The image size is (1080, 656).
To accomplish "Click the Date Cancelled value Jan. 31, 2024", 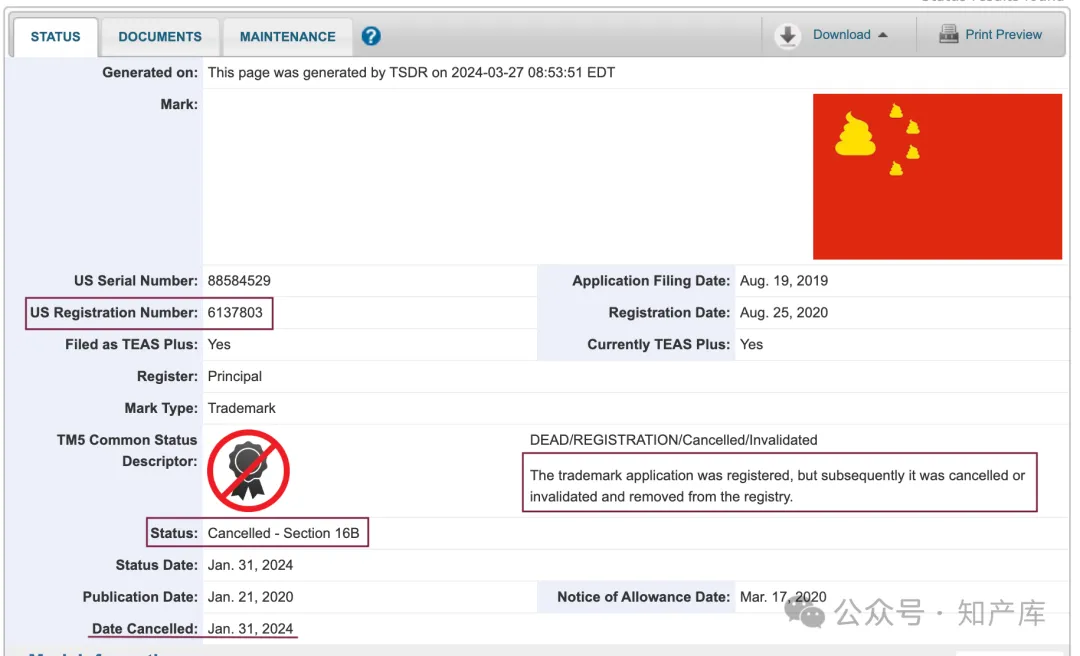I will [250, 628].
